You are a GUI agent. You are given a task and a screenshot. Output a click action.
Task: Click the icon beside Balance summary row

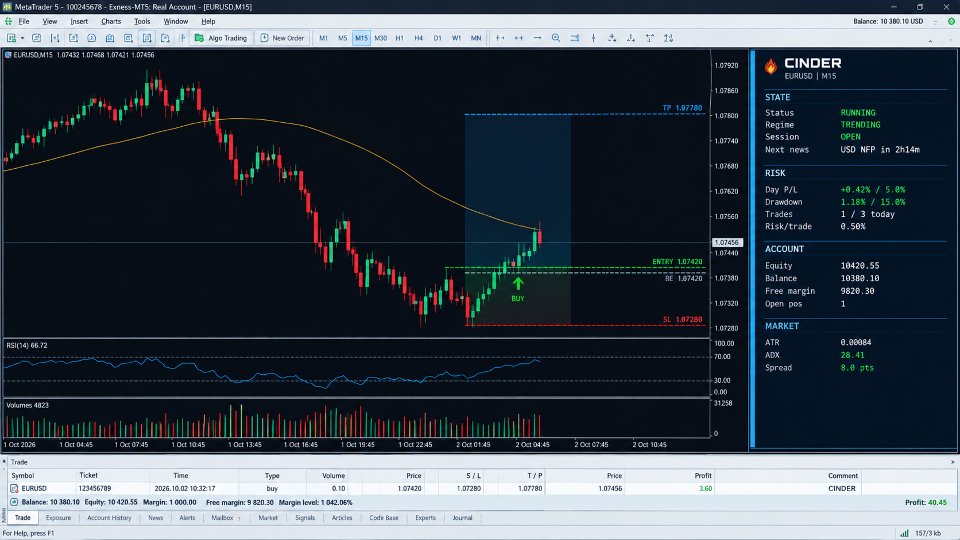14,502
